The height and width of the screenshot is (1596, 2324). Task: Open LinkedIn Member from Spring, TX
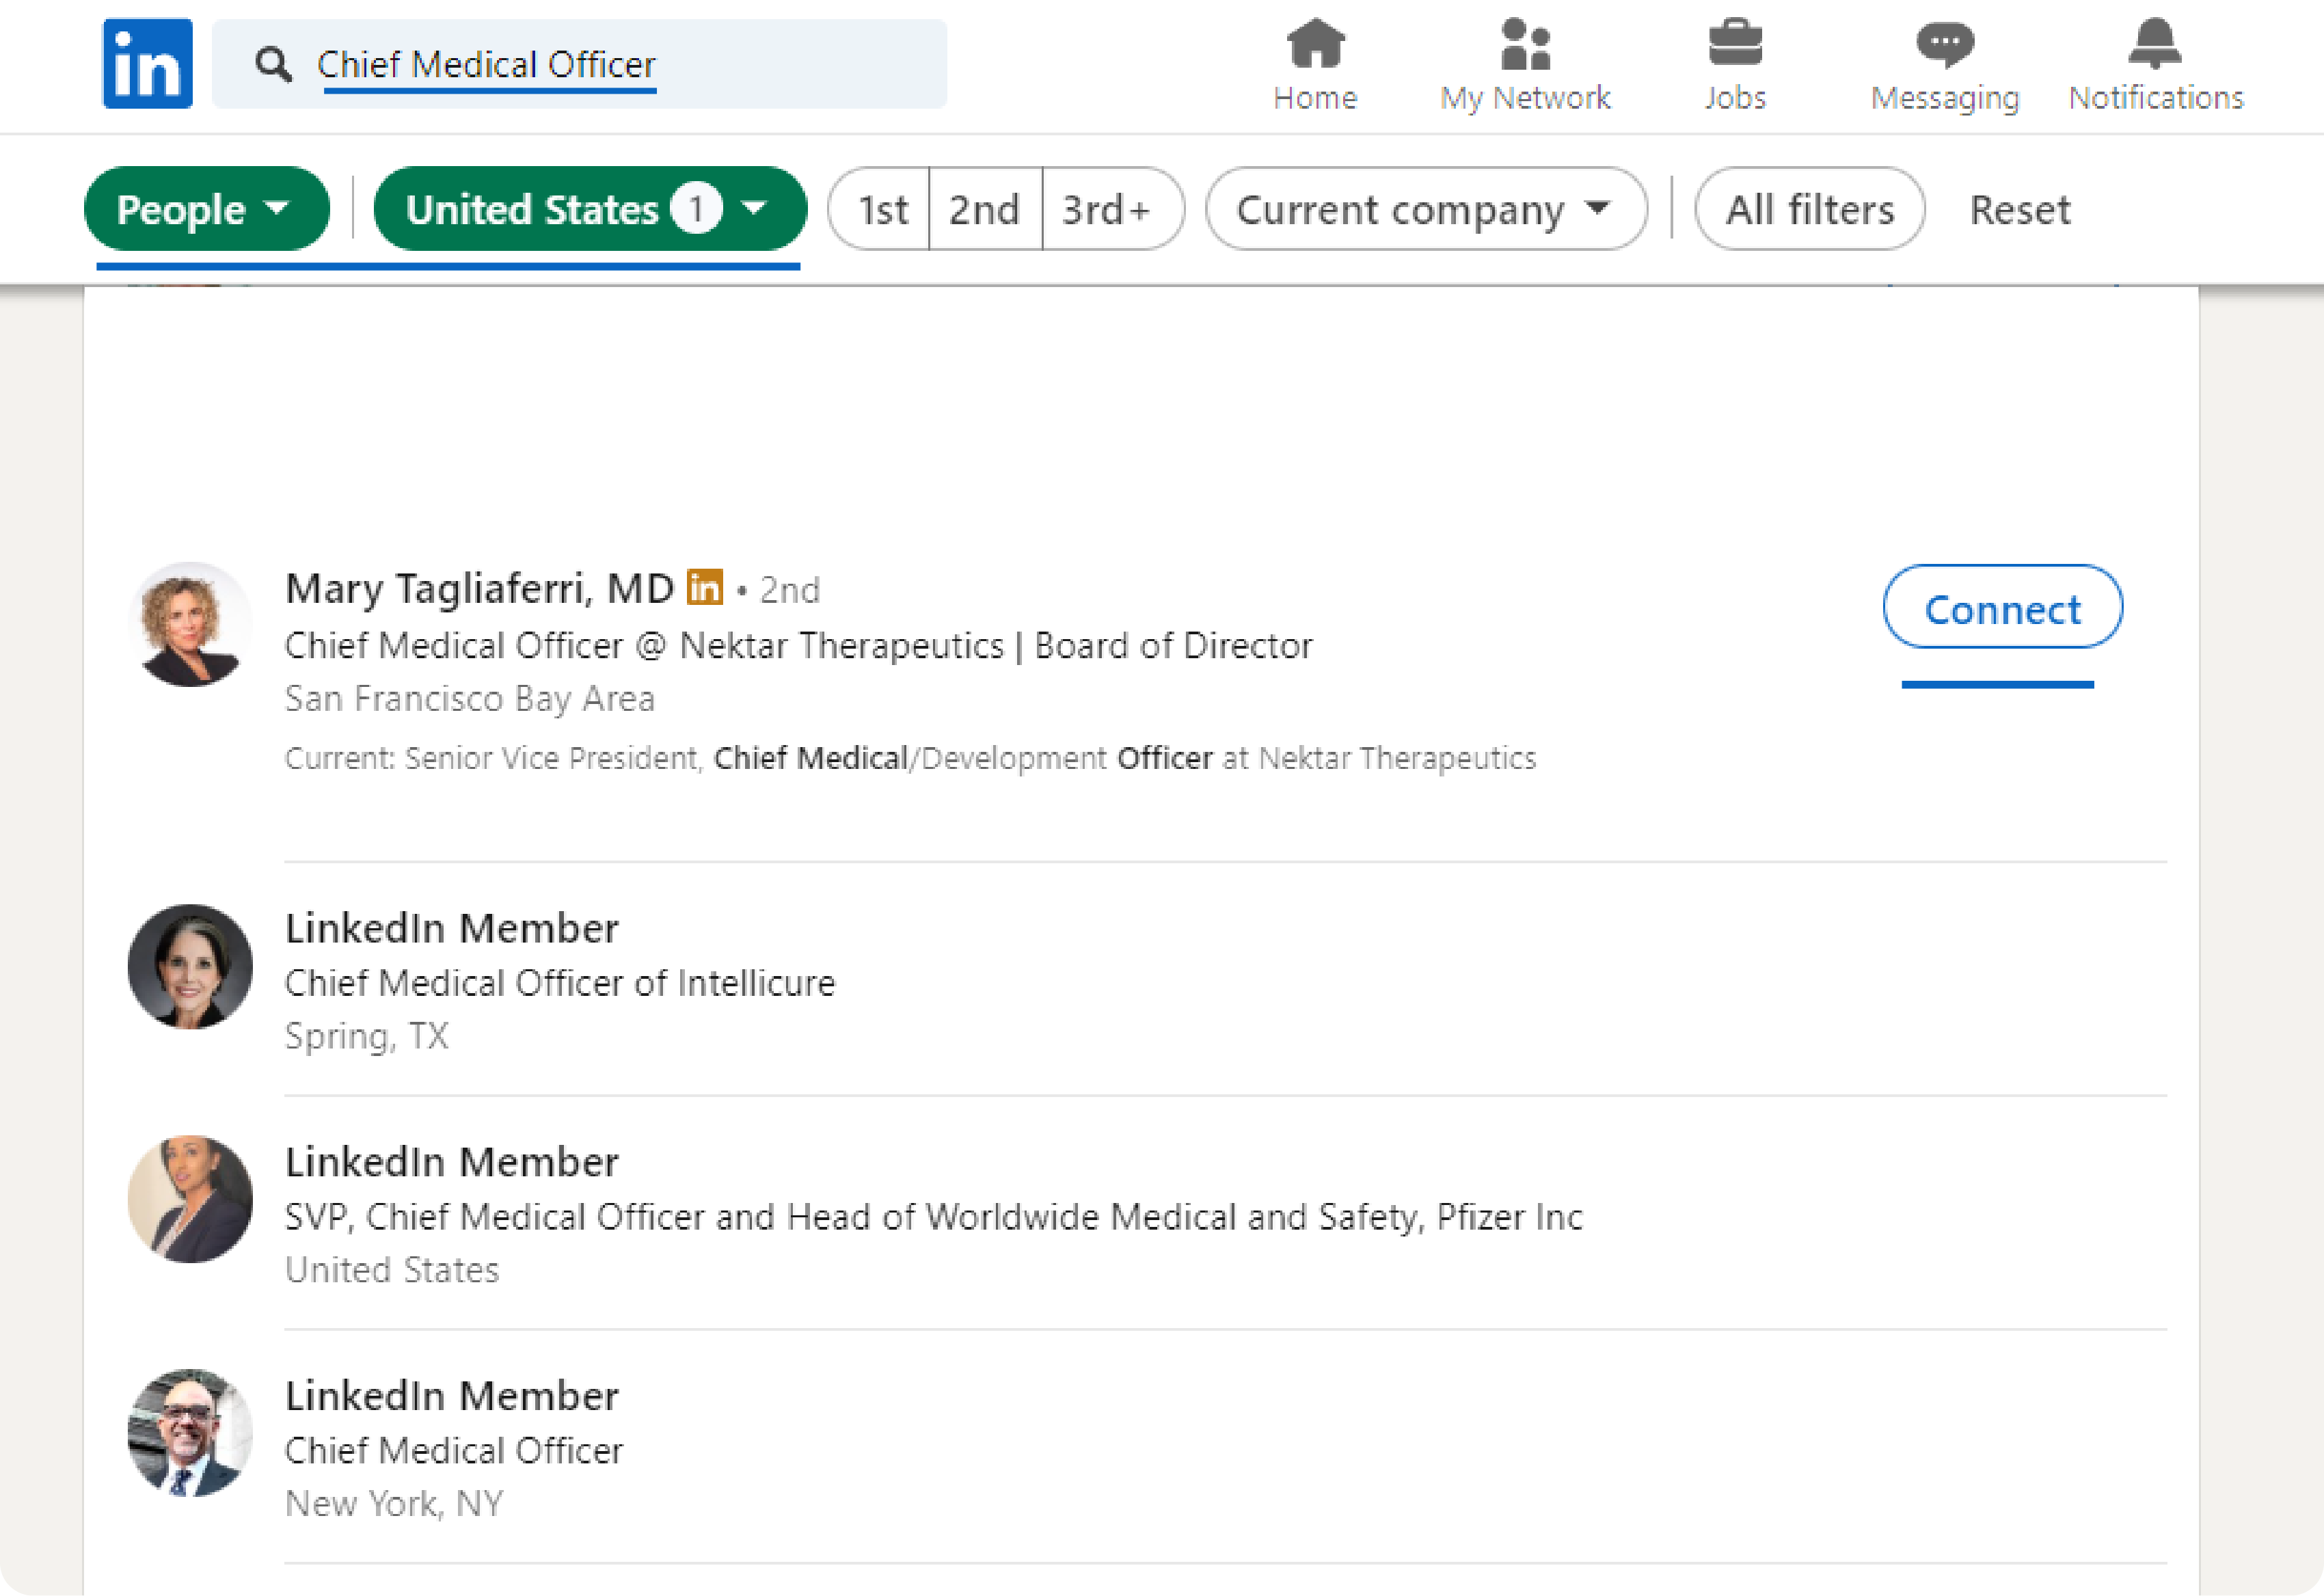point(452,928)
